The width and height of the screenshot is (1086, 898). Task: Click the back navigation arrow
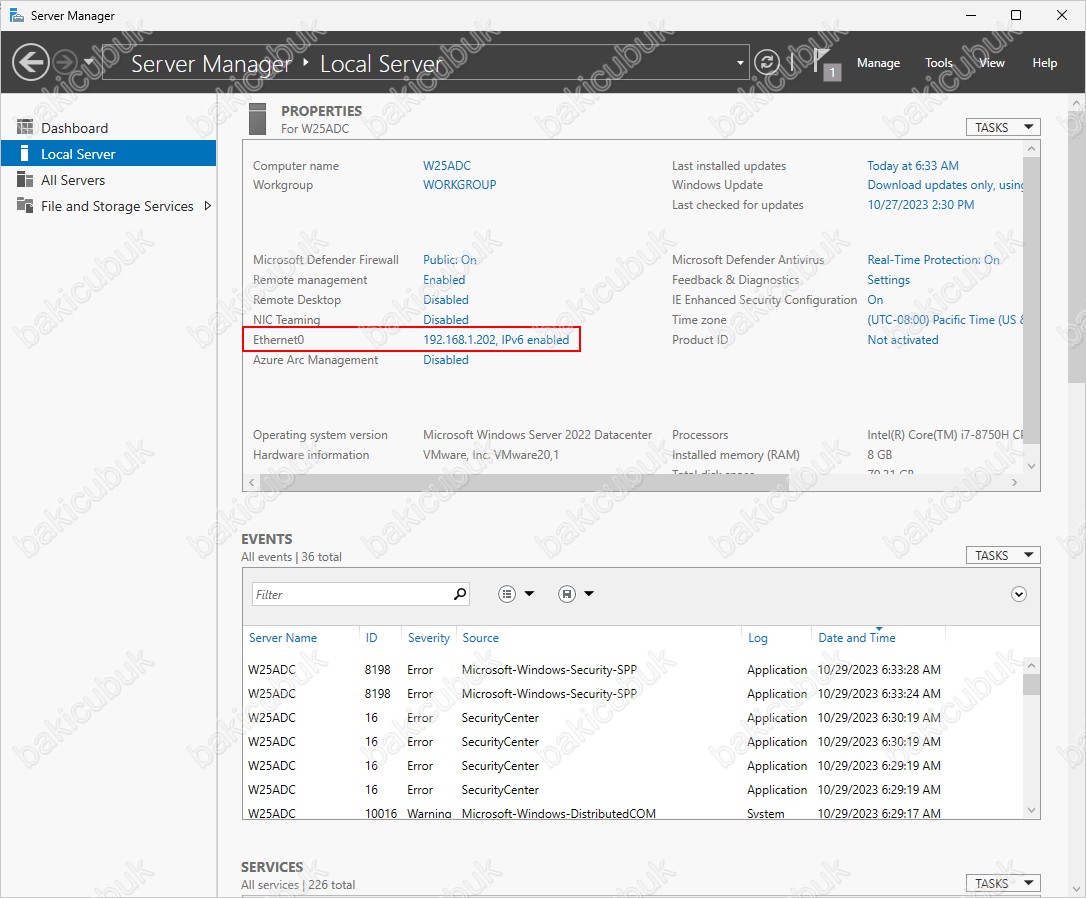tap(30, 63)
